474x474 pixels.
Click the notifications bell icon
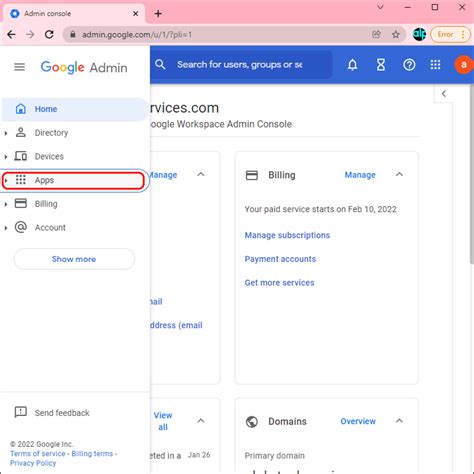pyautogui.click(x=352, y=65)
